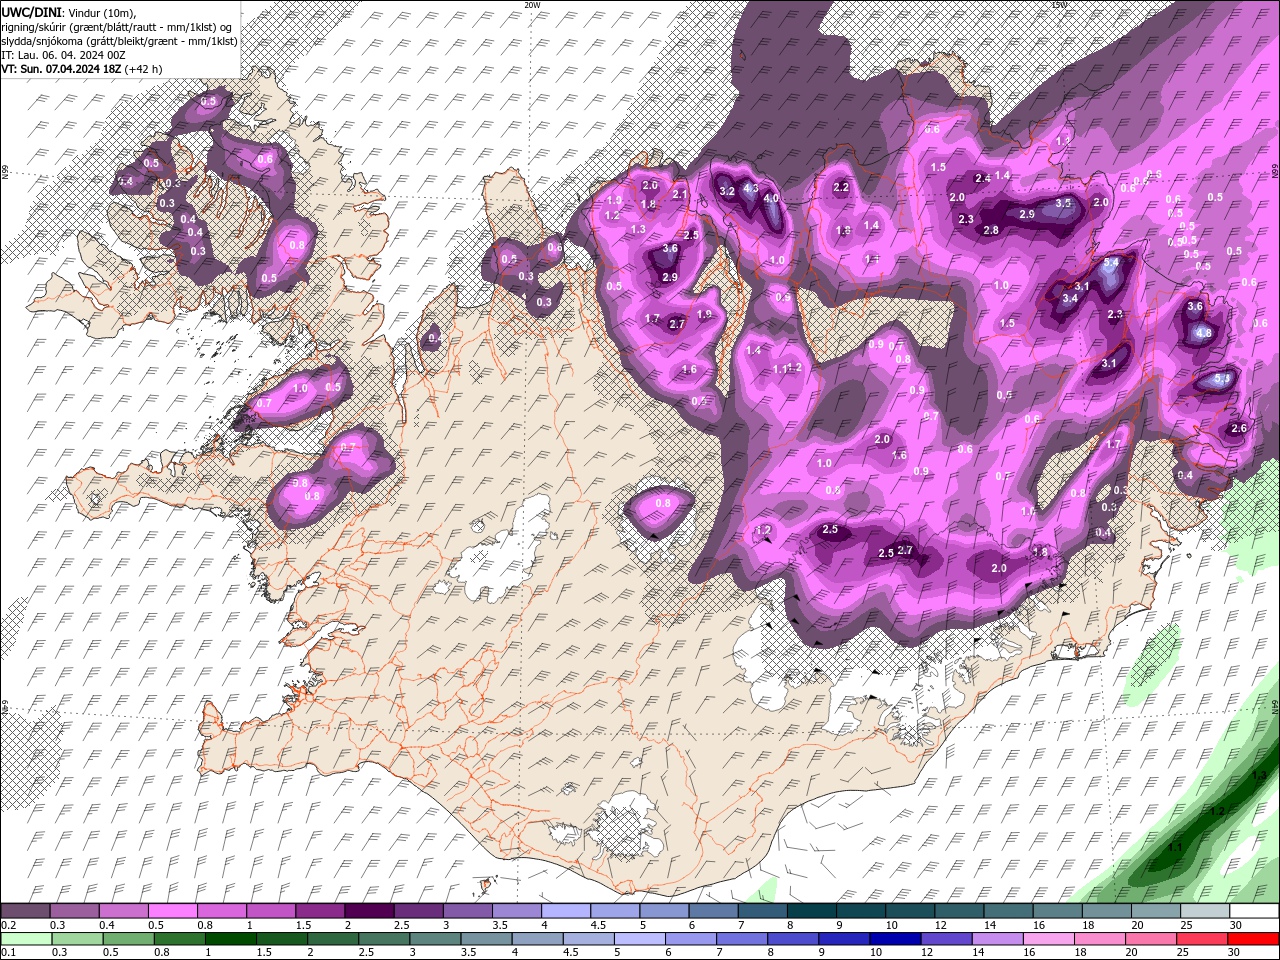
Task: Click the 2.4 snowfall value label
Action: (x=983, y=178)
